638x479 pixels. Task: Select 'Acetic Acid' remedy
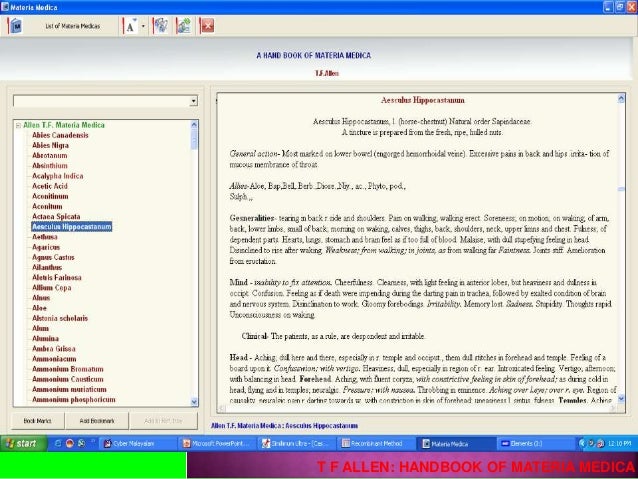[x=50, y=186]
